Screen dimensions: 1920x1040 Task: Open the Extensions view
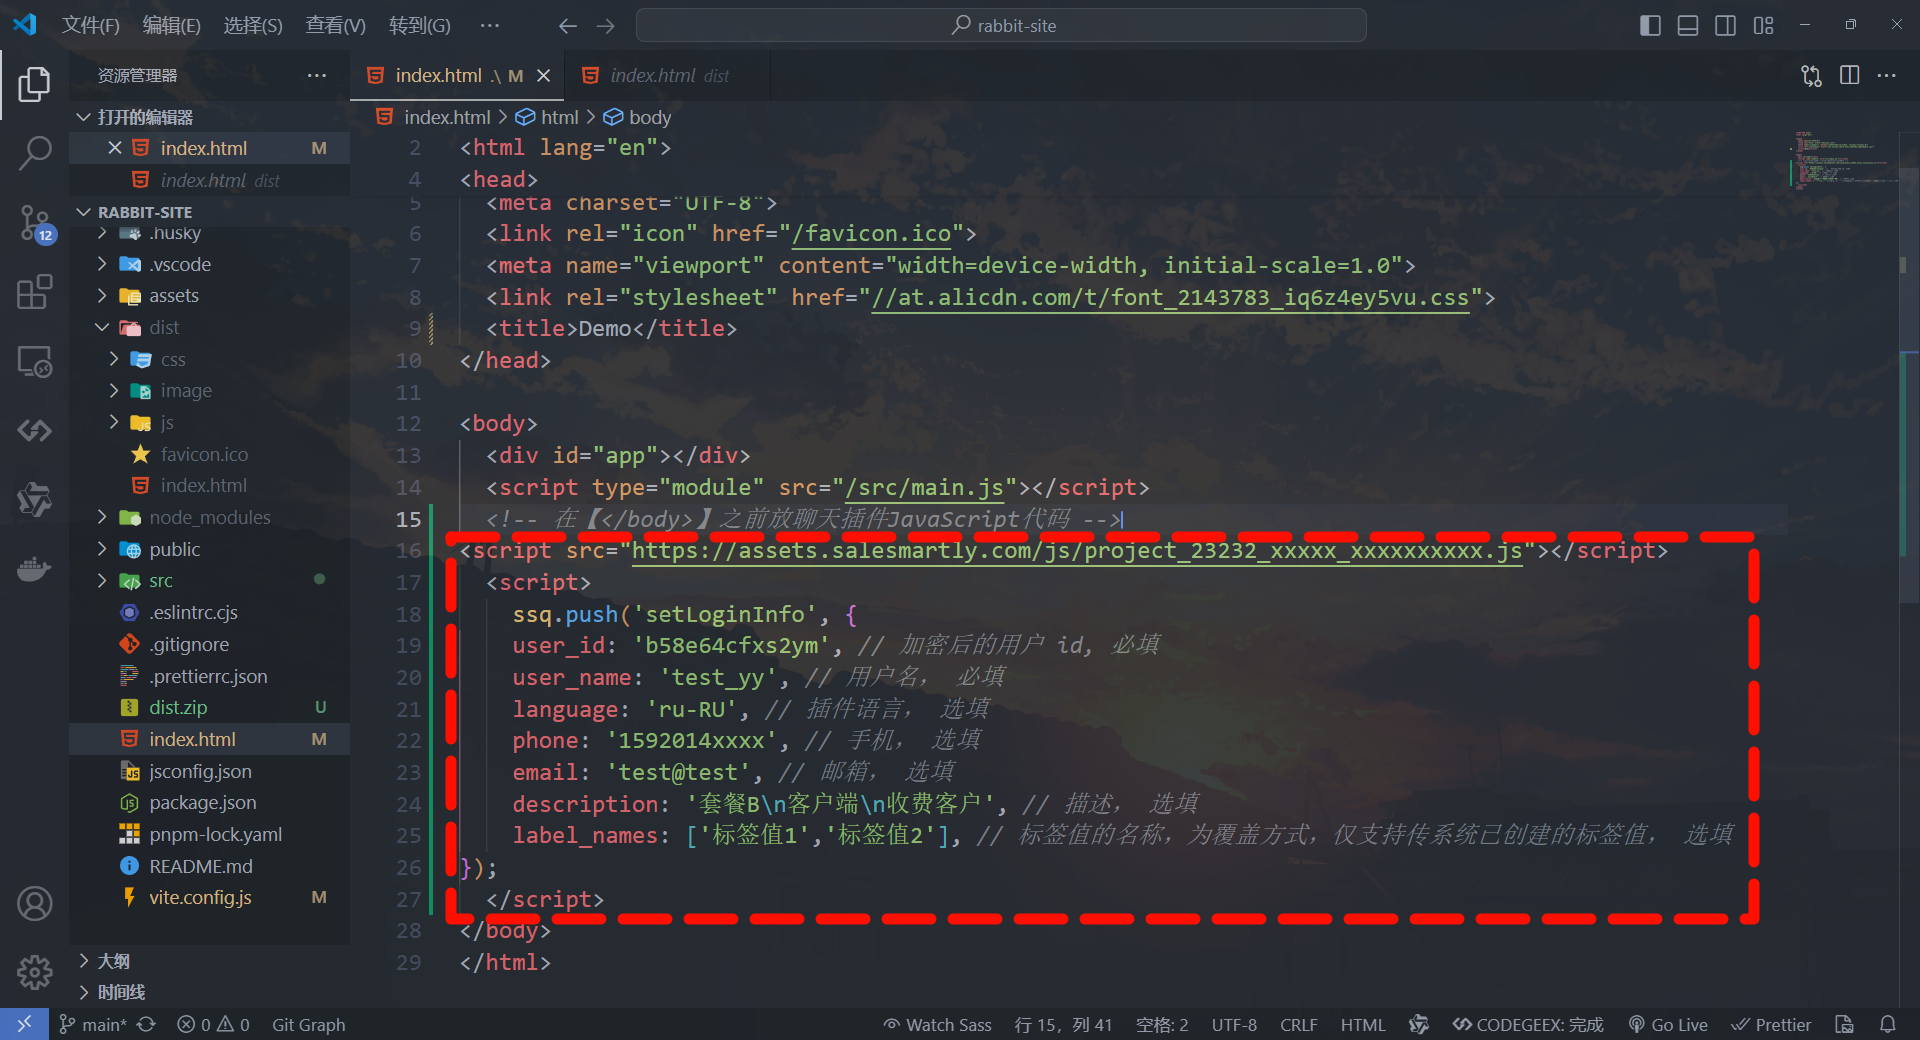coord(34,292)
